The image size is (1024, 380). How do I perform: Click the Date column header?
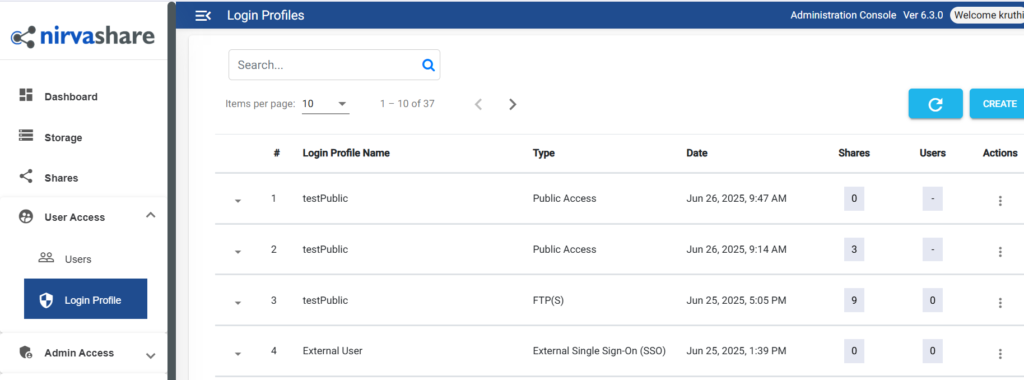tap(697, 153)
